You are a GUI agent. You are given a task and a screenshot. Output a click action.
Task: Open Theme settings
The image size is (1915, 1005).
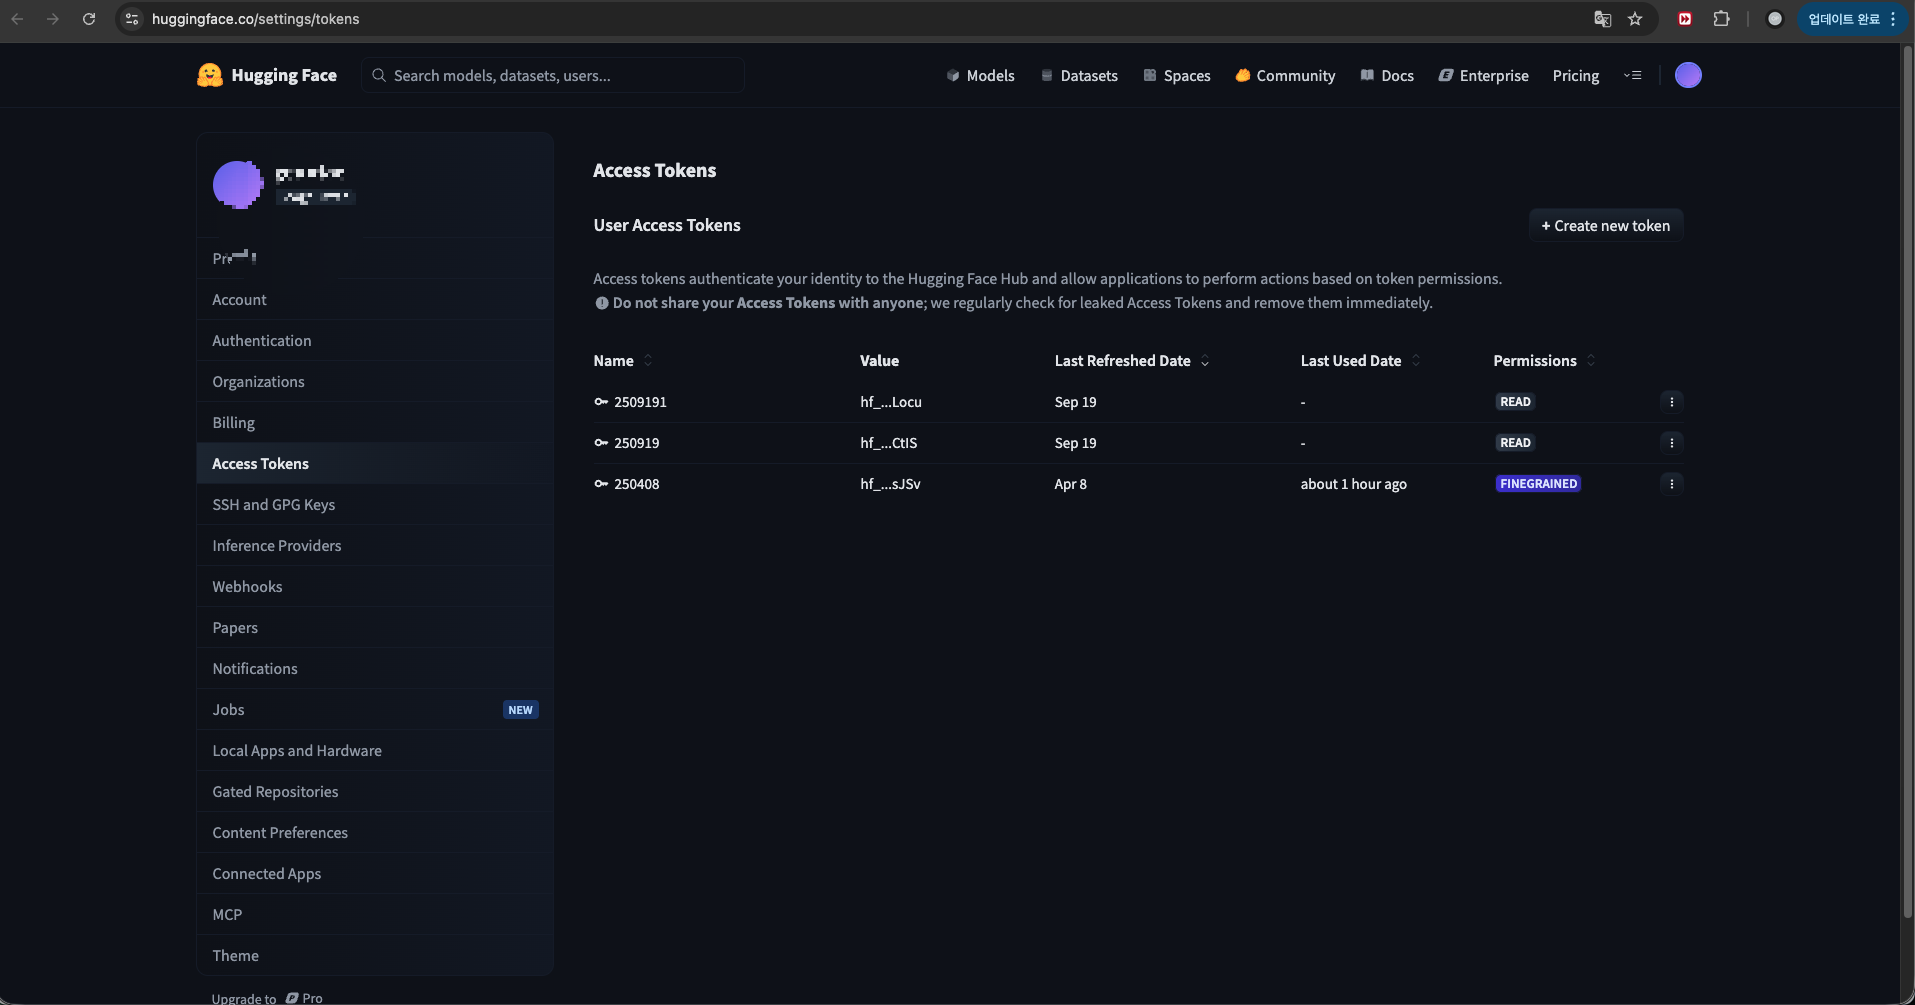tap(375, 956)
